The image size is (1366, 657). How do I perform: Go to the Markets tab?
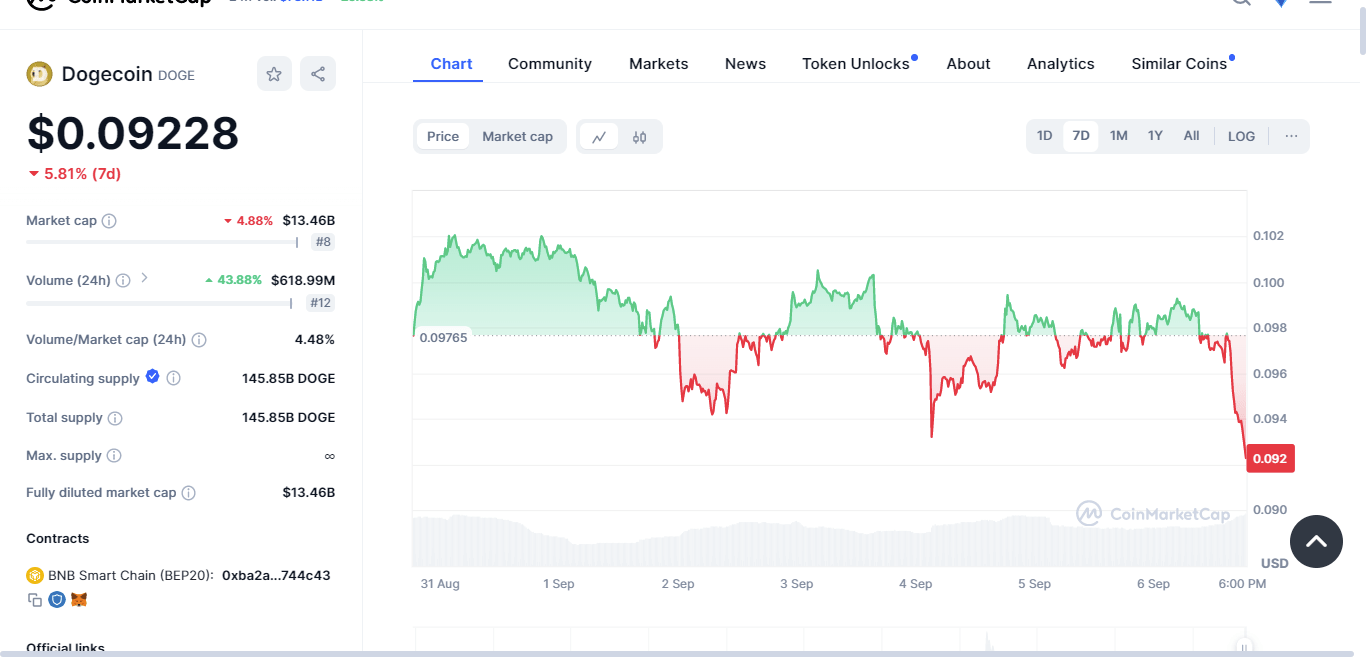(x=659, y=64)
